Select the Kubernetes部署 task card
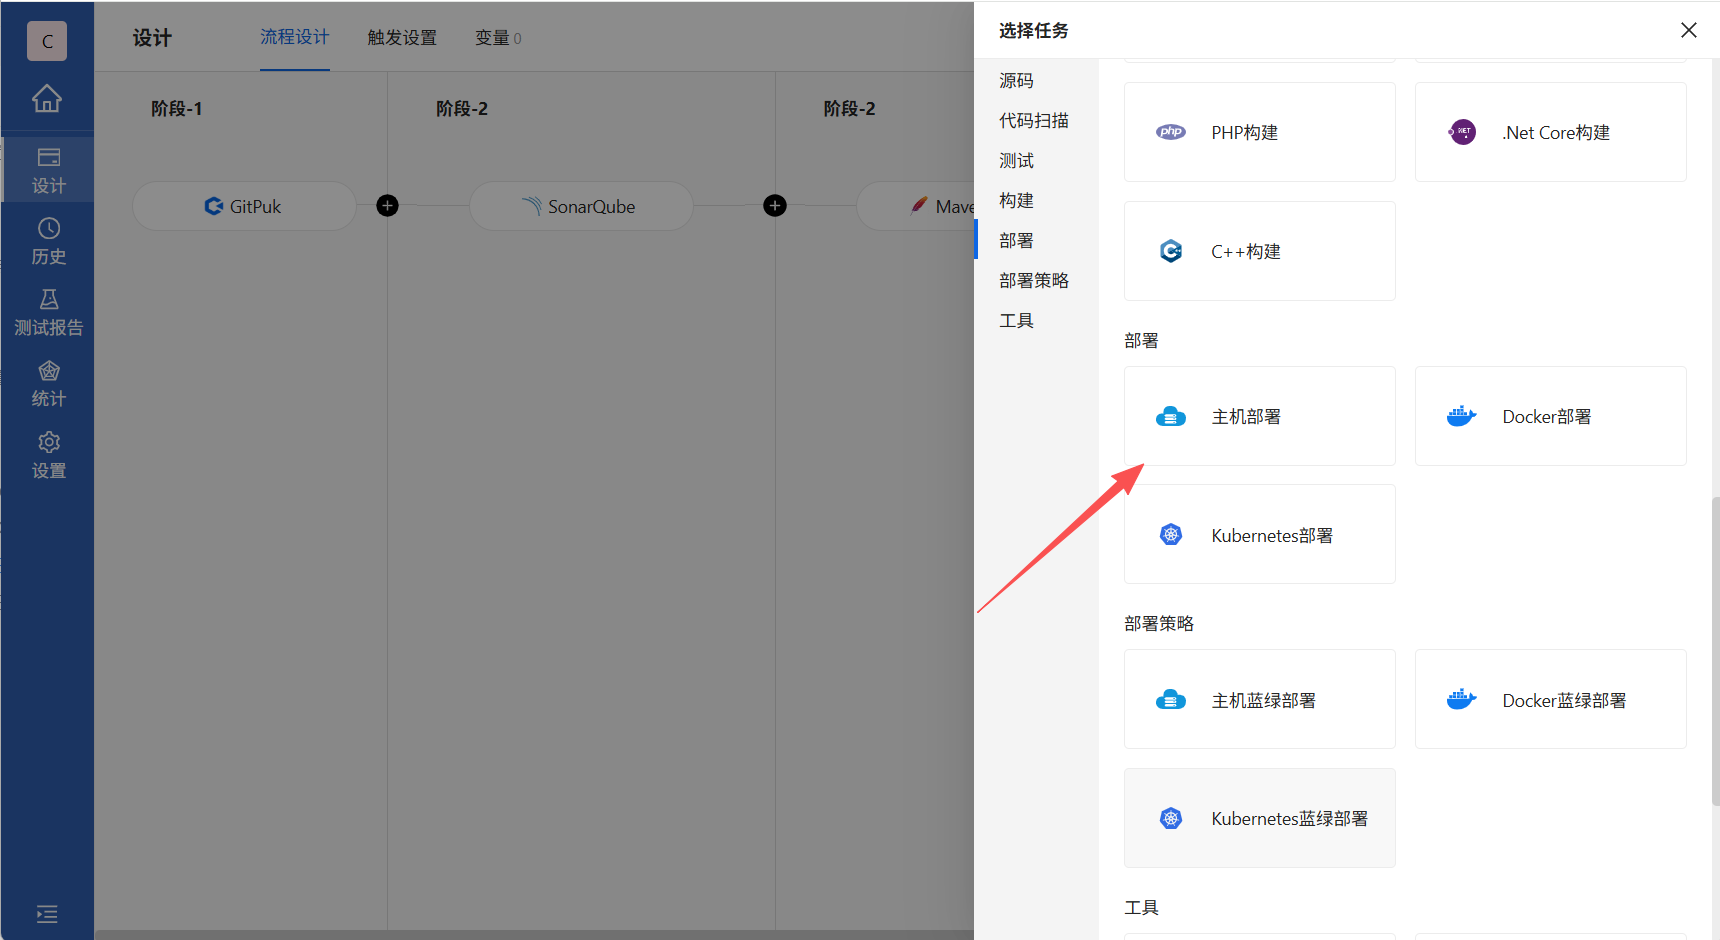 [x=1260, y=534]
